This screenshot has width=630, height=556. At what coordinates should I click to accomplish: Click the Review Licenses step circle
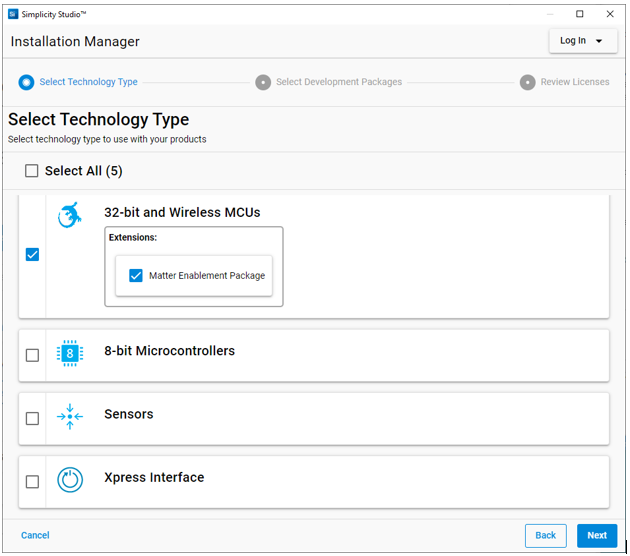528,82
